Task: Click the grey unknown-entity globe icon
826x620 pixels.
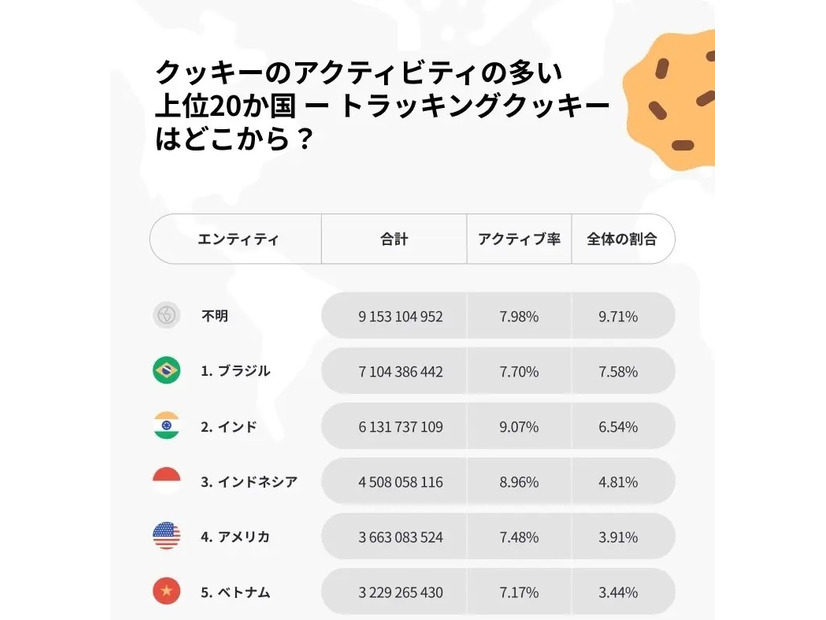Action: pyautogui.click(x=167, y=316)
